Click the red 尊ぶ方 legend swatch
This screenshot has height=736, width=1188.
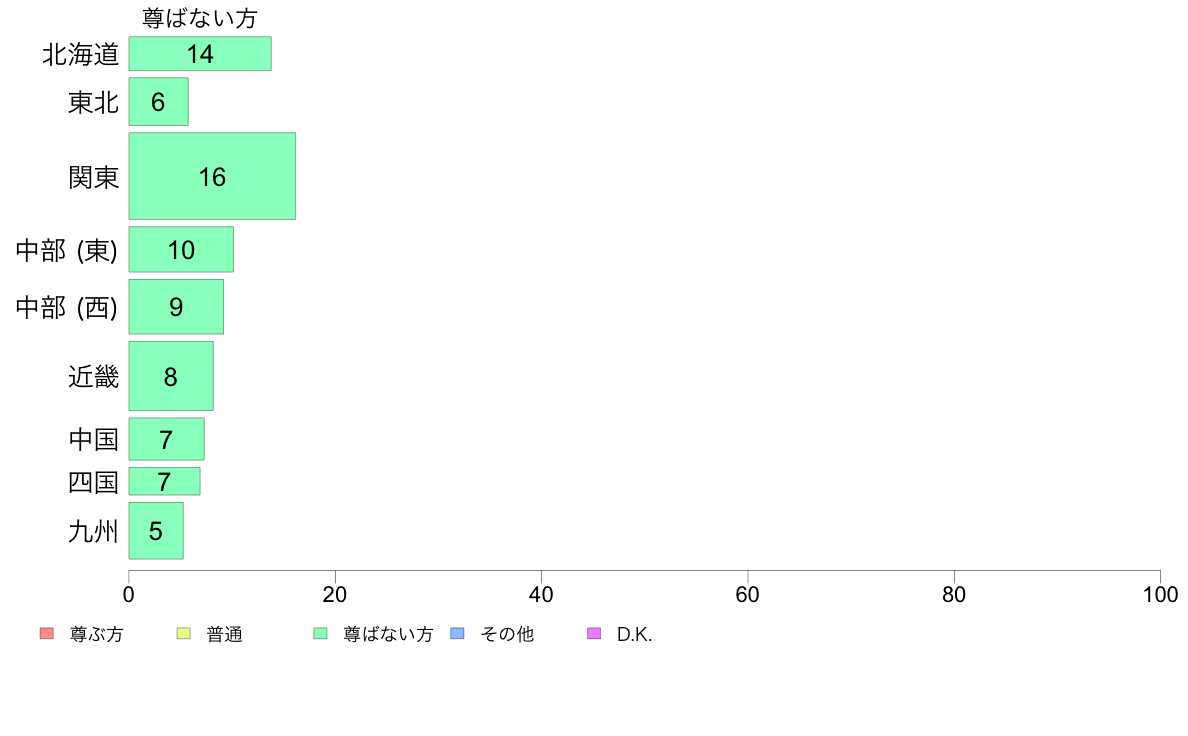47,634
